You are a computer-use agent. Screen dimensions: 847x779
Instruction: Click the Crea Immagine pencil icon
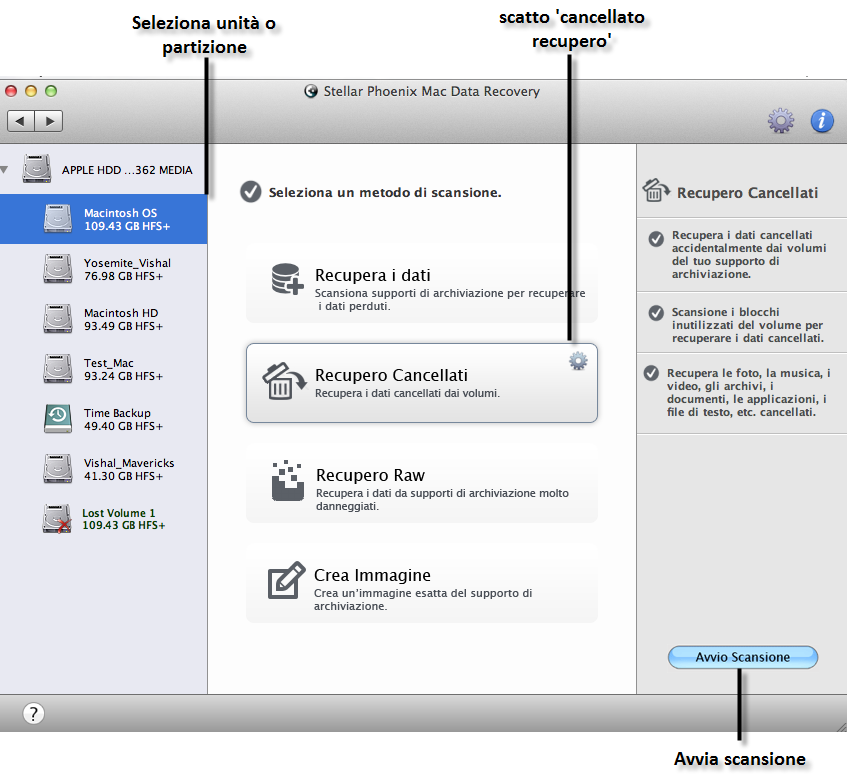[286, 580]
